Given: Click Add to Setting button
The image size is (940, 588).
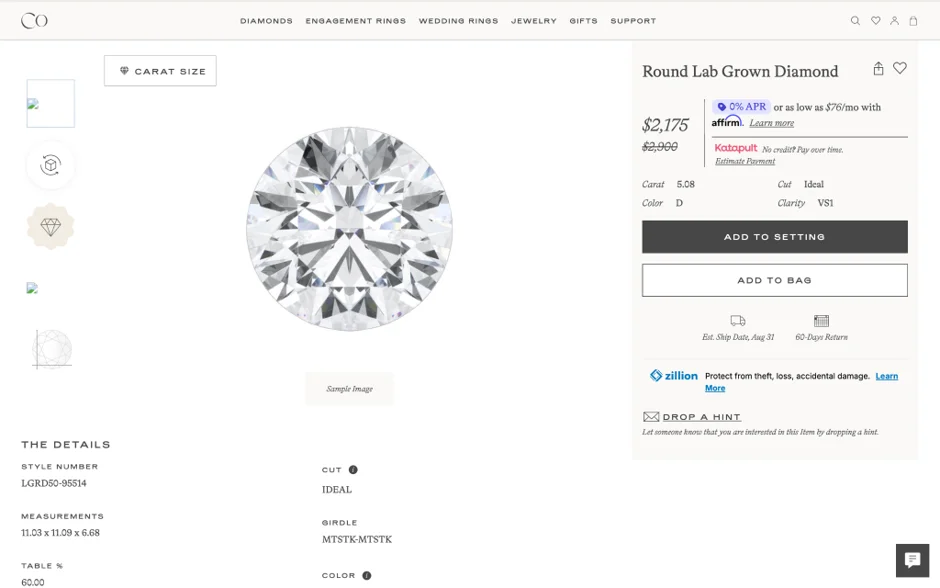Looking at the screenshot, I should click(775, 237).
